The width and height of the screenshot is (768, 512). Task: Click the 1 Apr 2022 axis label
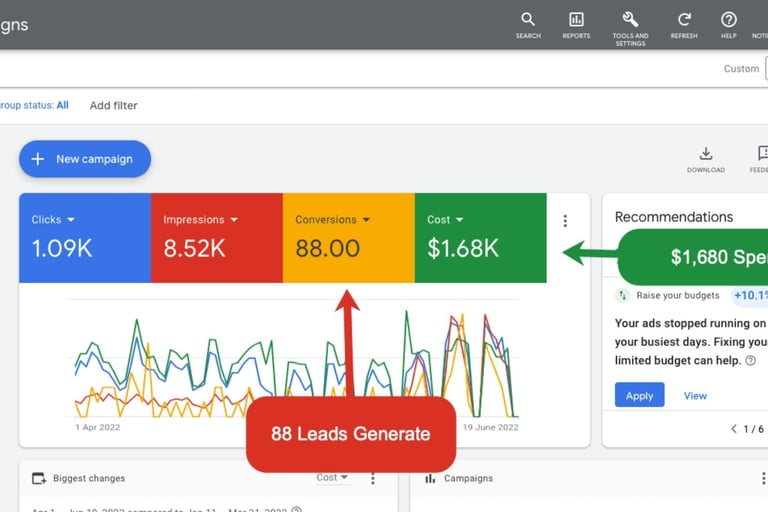click(x=97, y=427)
